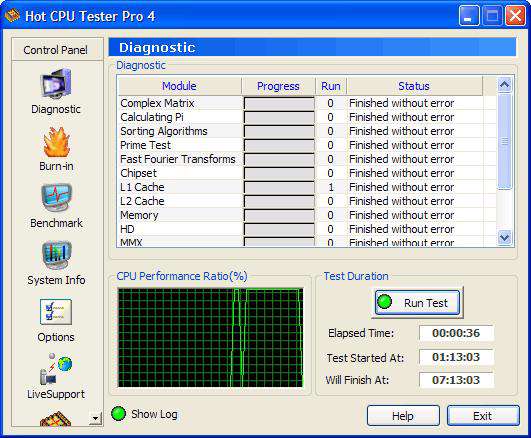The height and width of the screenshot is (438, 531).
Task: Click the CPU Performance Ratio graph
Action: click(x=210, y=337)
